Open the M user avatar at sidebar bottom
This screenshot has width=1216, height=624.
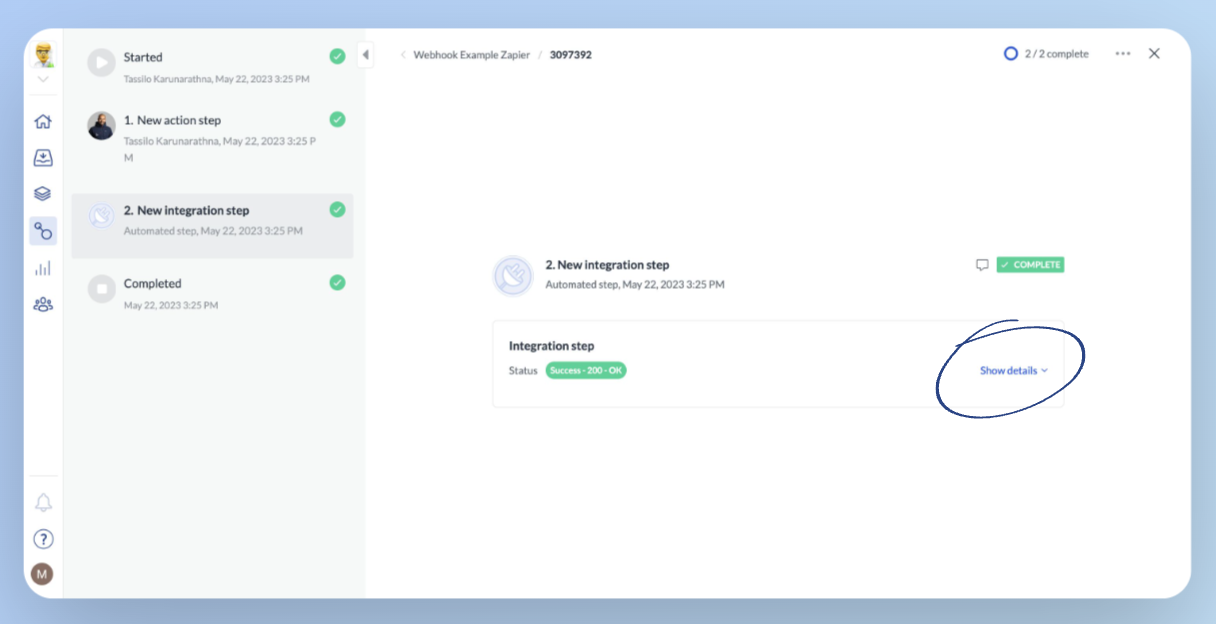click(x=42, y=574)
